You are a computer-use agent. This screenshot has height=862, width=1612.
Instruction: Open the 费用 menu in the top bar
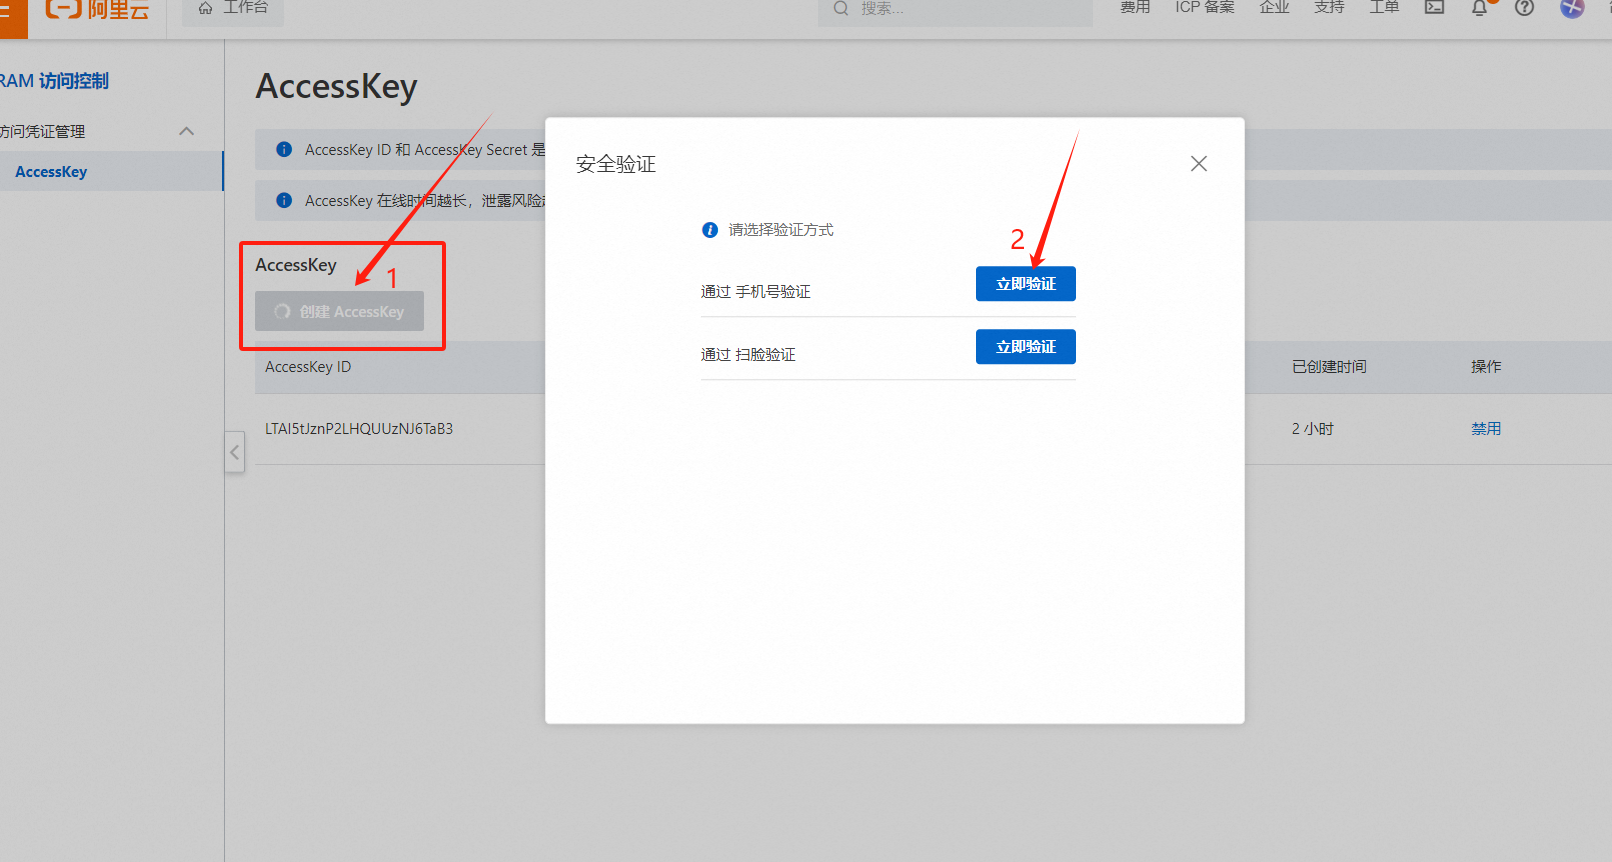click(1135, 8)
